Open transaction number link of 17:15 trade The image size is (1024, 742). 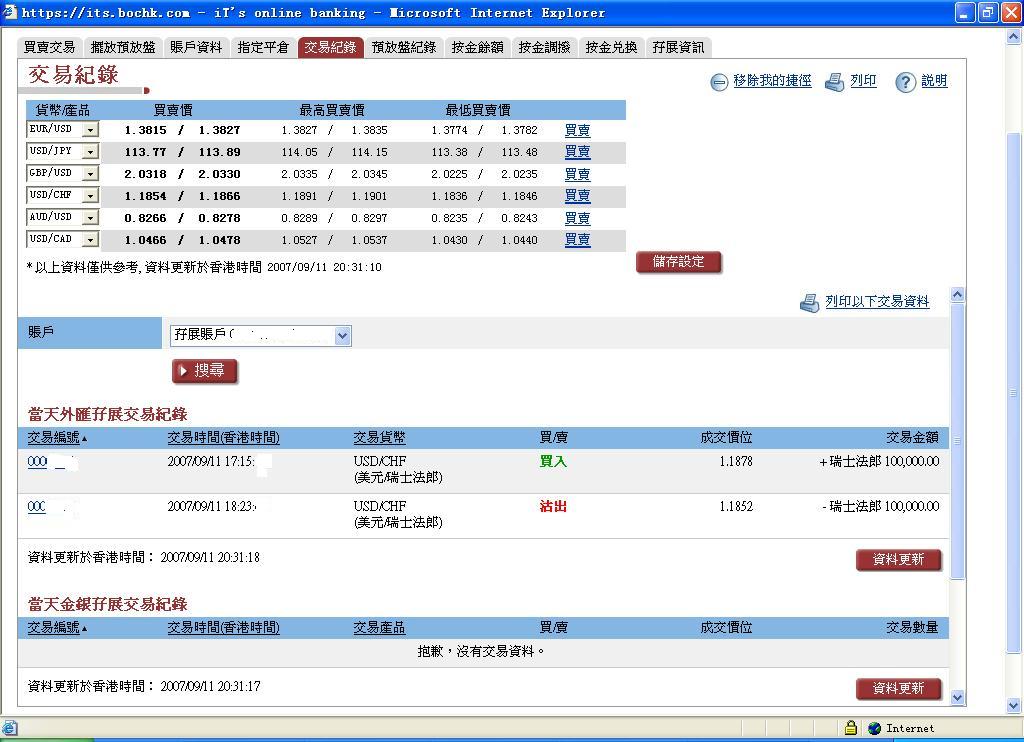(x=38, y=462)
